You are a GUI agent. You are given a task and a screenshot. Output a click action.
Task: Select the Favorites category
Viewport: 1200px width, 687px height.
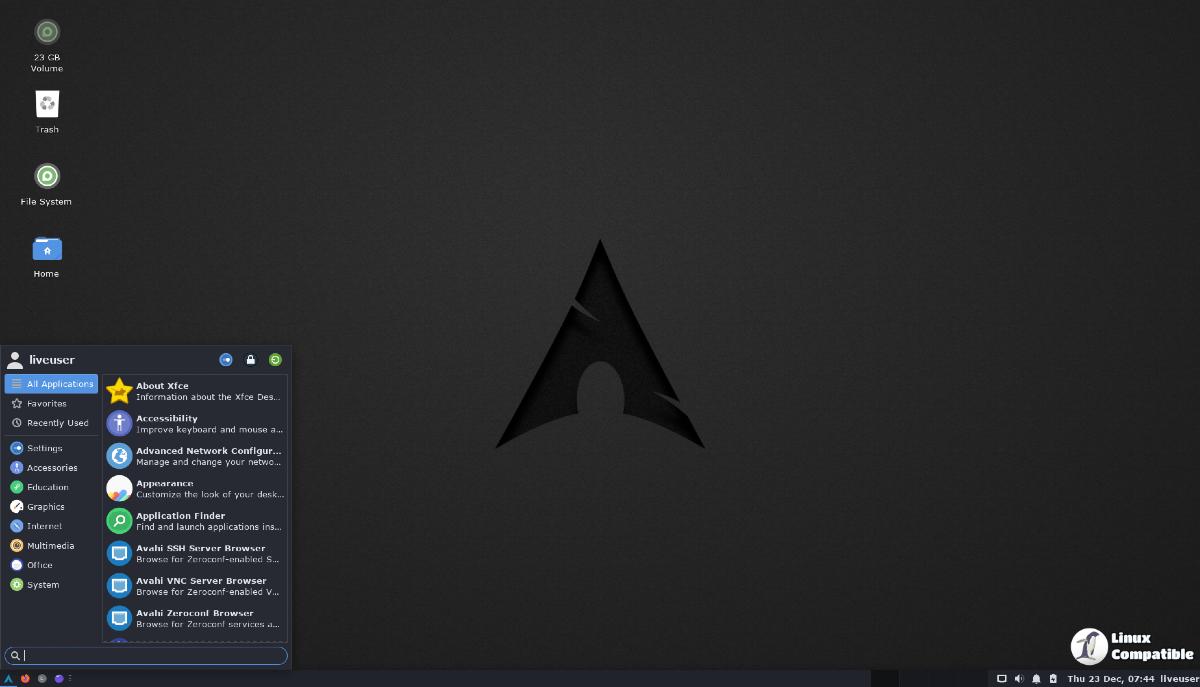[46, 404]
